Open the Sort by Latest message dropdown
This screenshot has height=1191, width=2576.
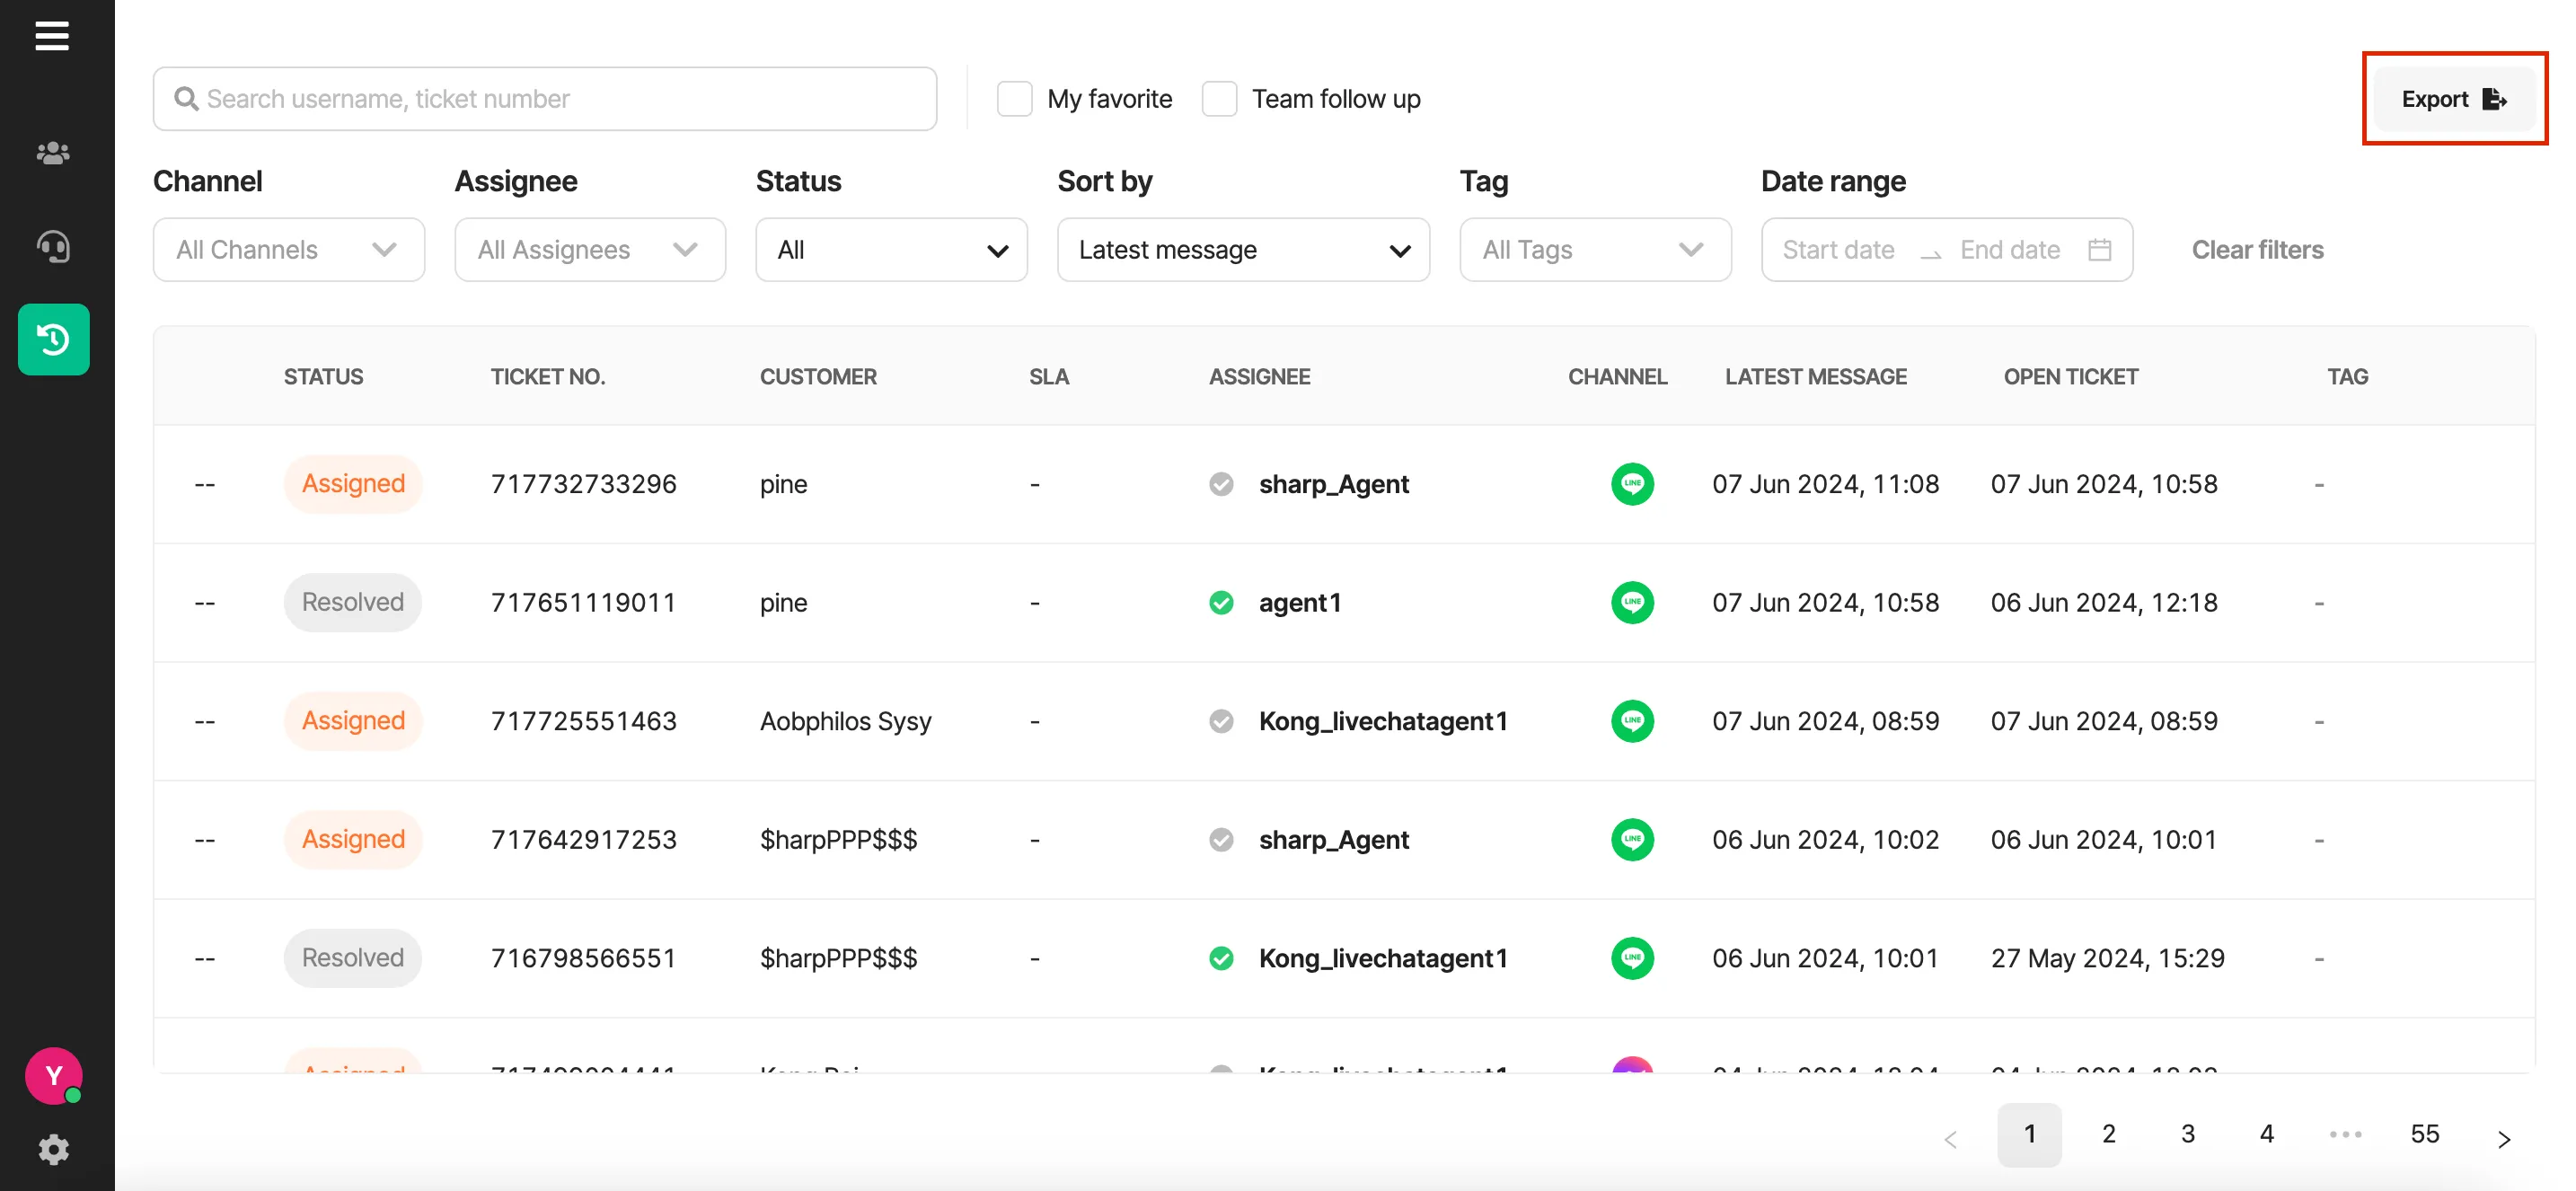1243,250
